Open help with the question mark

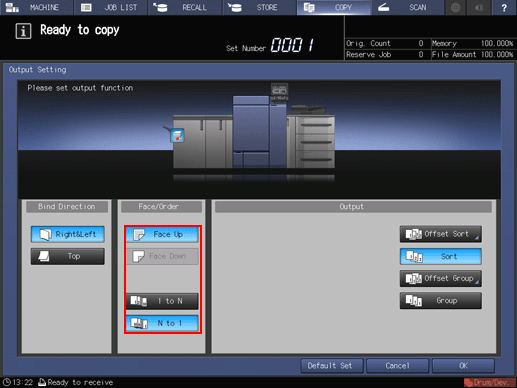click(504, 7)
